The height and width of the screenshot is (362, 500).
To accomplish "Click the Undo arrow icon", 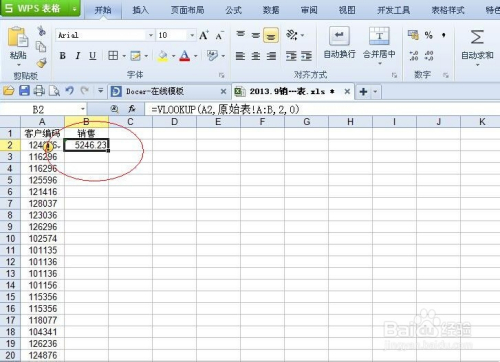I will pyautogui.click(x=69, y=90).
